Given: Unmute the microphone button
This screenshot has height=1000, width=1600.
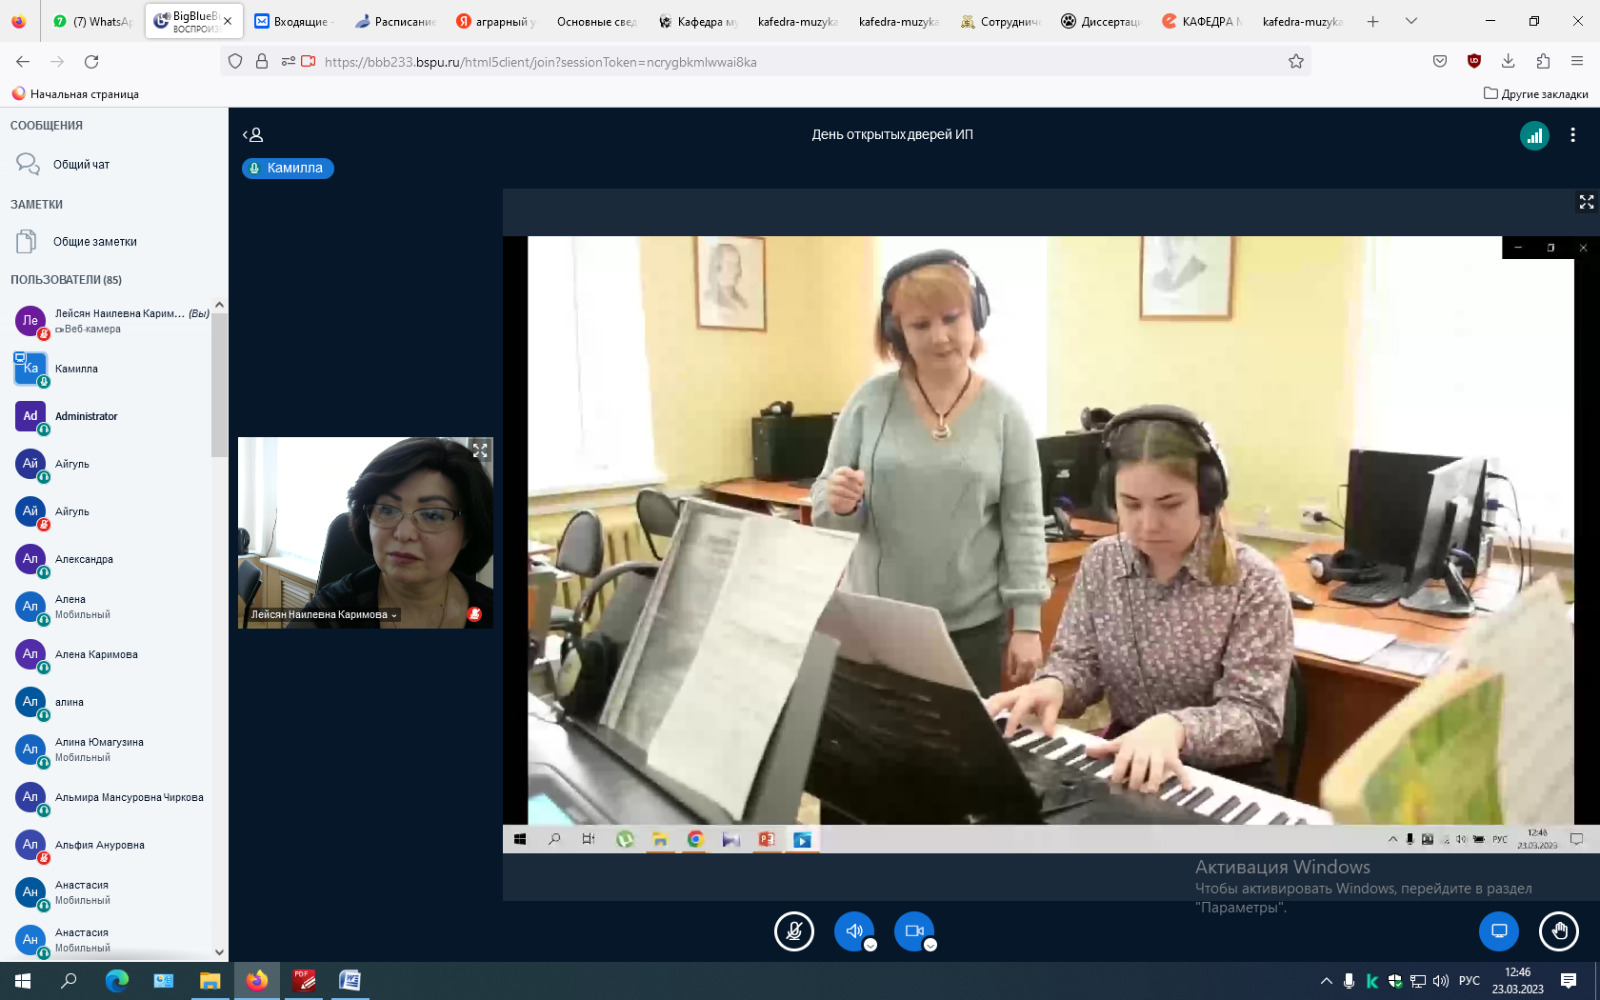Looking at the screenshot, I should pyautogui.click(x=794, y=931).
